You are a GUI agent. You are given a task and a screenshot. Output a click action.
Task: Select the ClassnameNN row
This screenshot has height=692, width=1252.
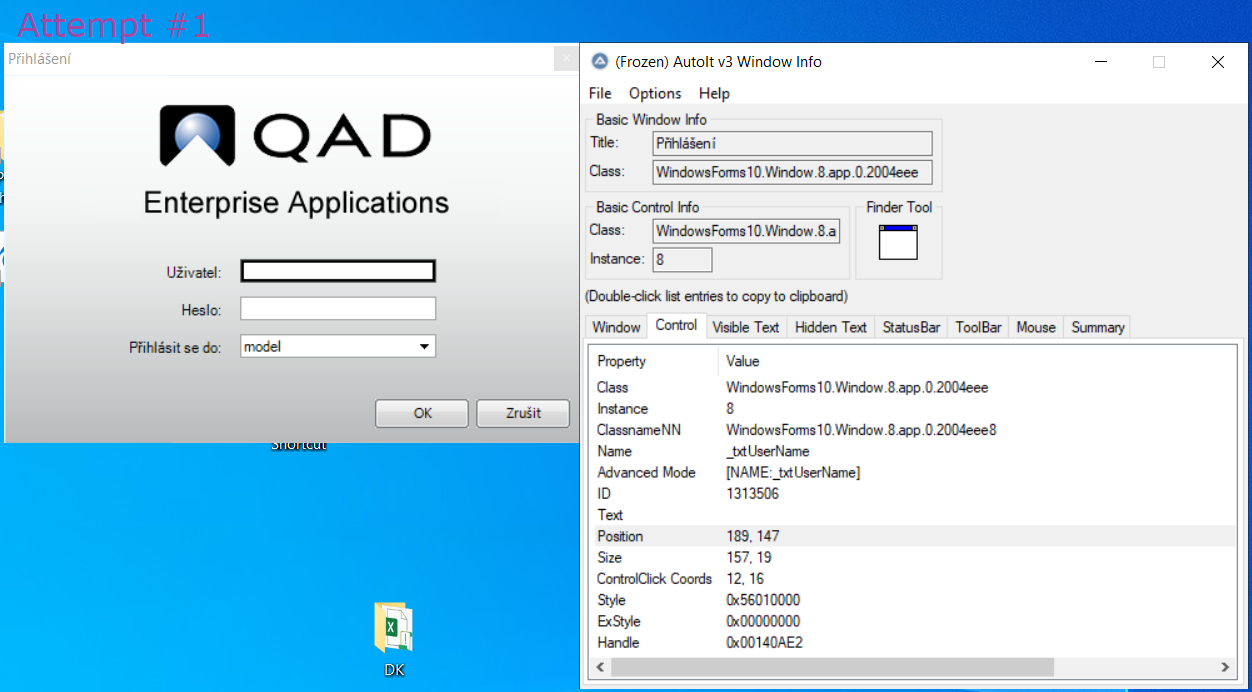point(913,430)
